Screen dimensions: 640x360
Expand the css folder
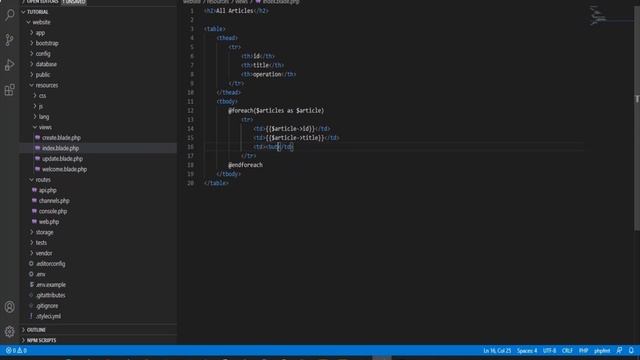[42, 96]
